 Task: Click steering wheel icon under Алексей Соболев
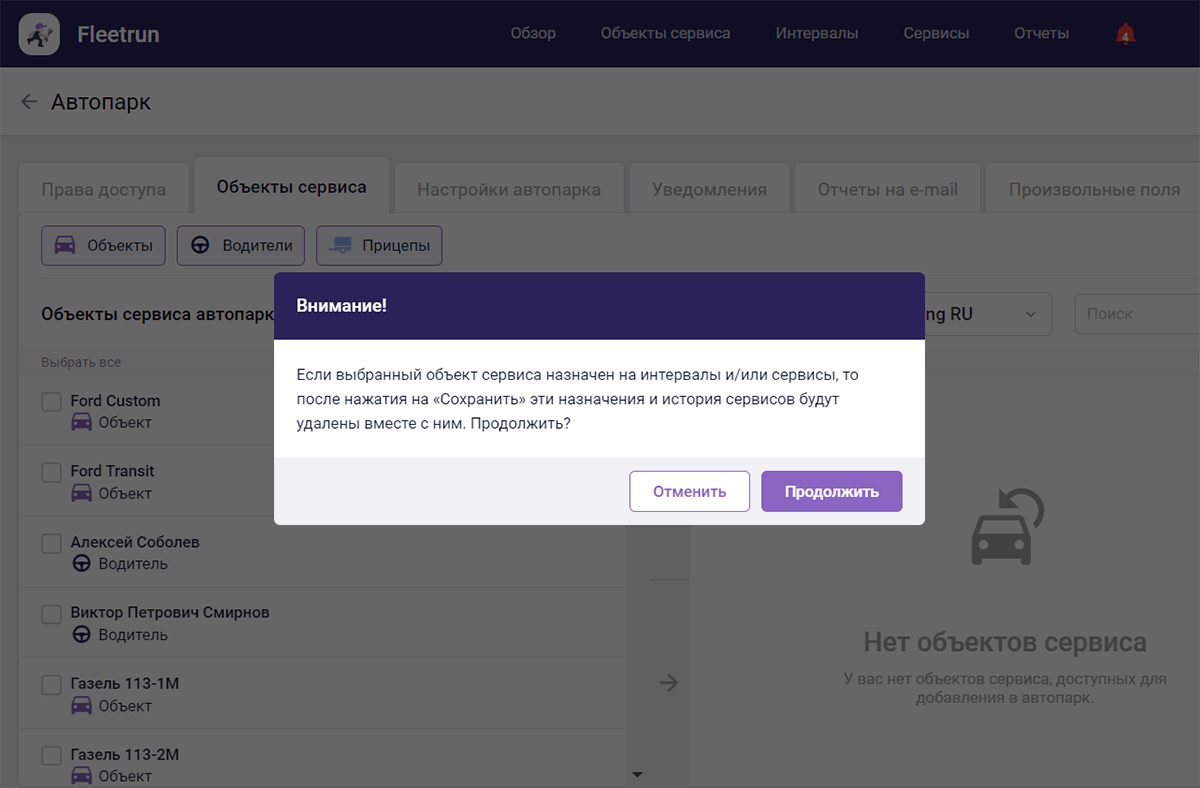coord(82,564)
